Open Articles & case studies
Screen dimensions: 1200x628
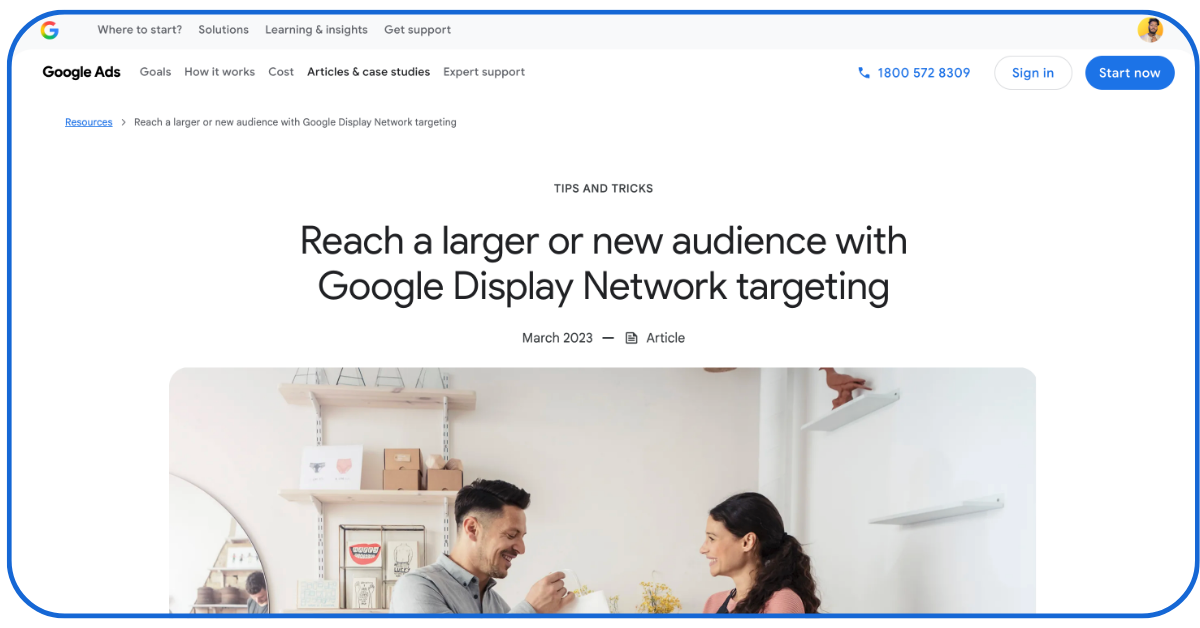point(368,72)
